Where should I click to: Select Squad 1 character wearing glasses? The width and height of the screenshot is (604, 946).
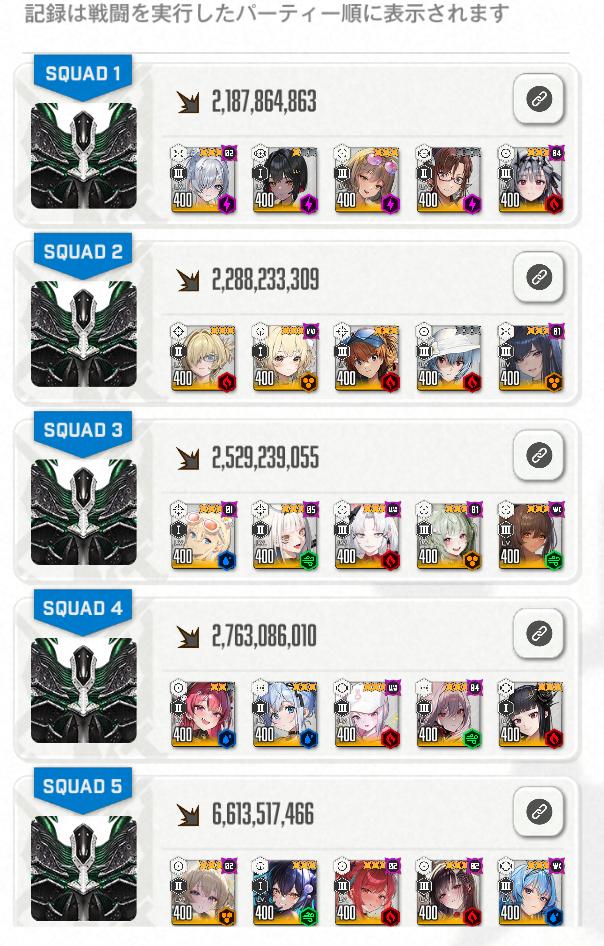(x=449, y=179)
